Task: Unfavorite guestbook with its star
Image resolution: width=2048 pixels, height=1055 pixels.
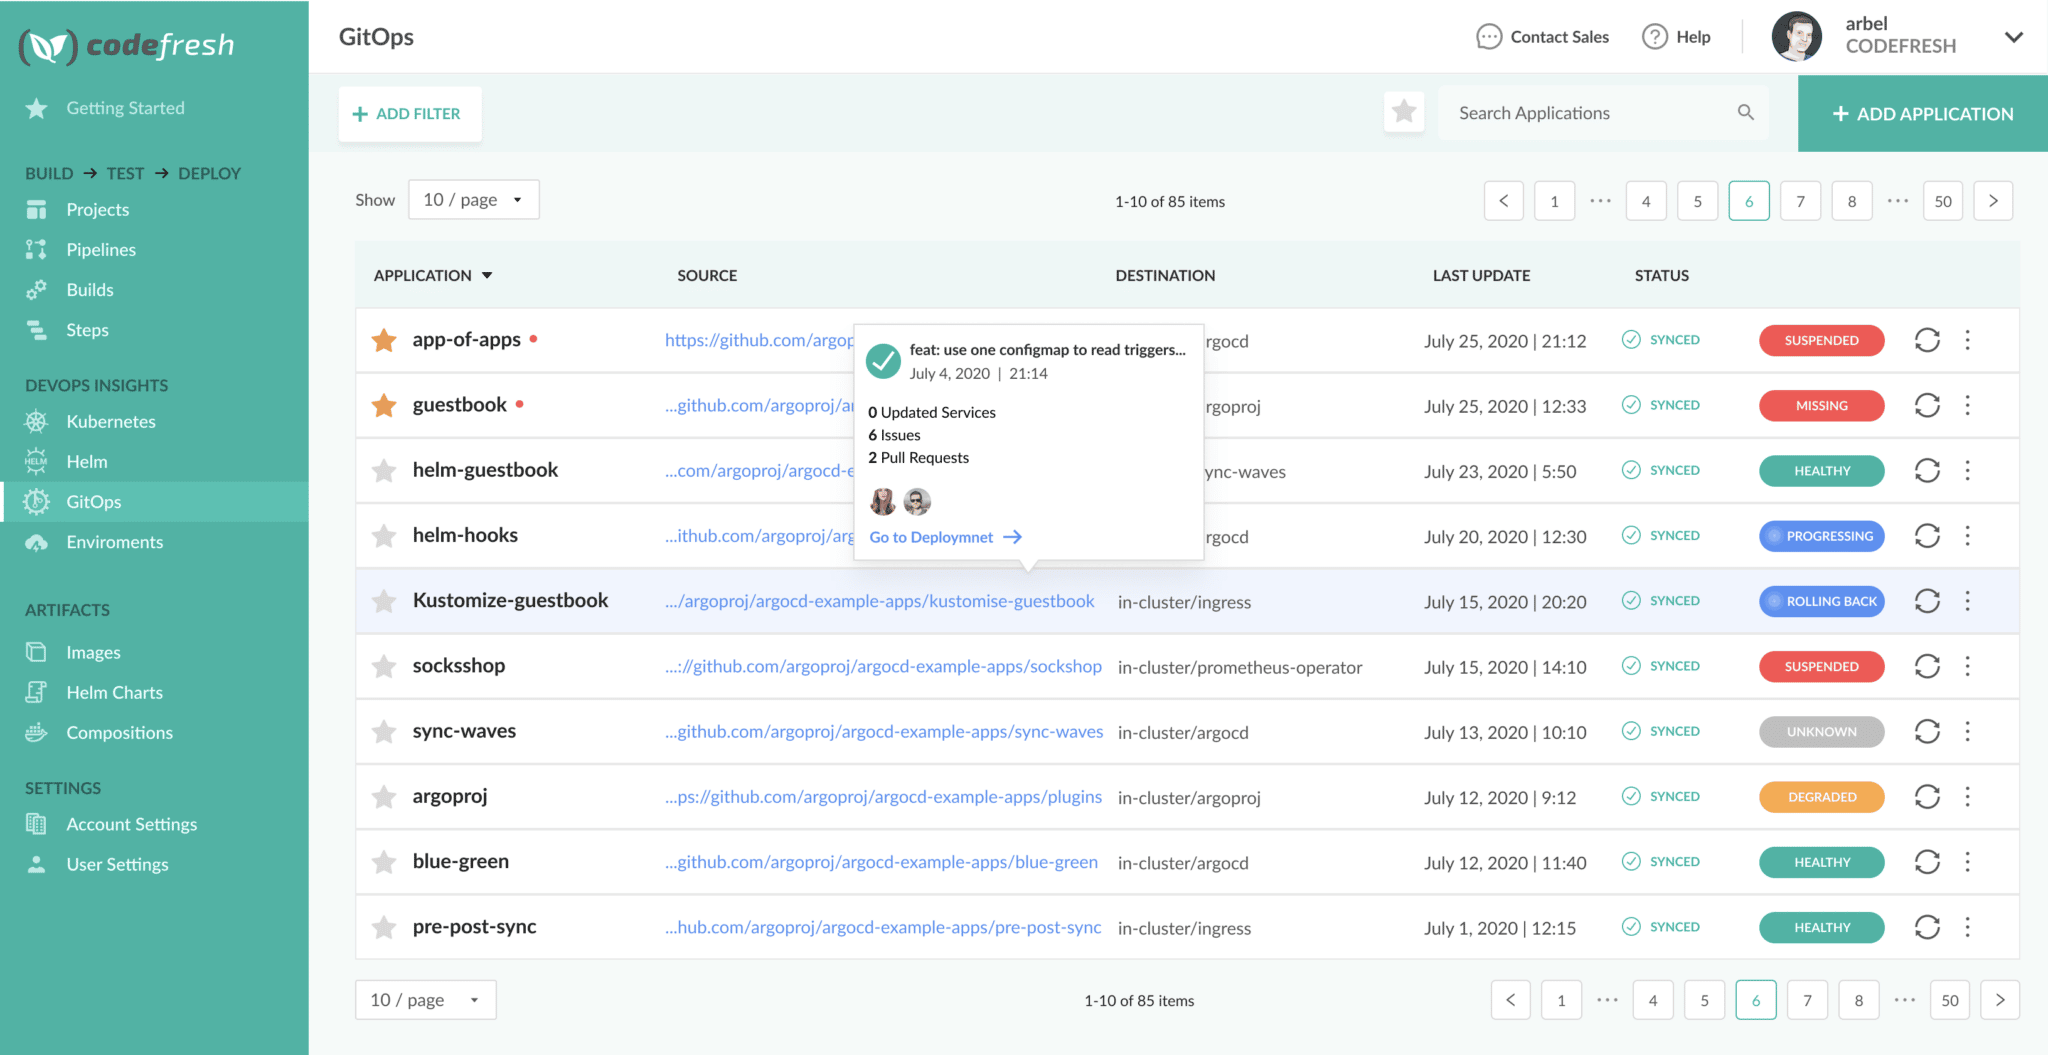Action: click(x=384, y=405)
